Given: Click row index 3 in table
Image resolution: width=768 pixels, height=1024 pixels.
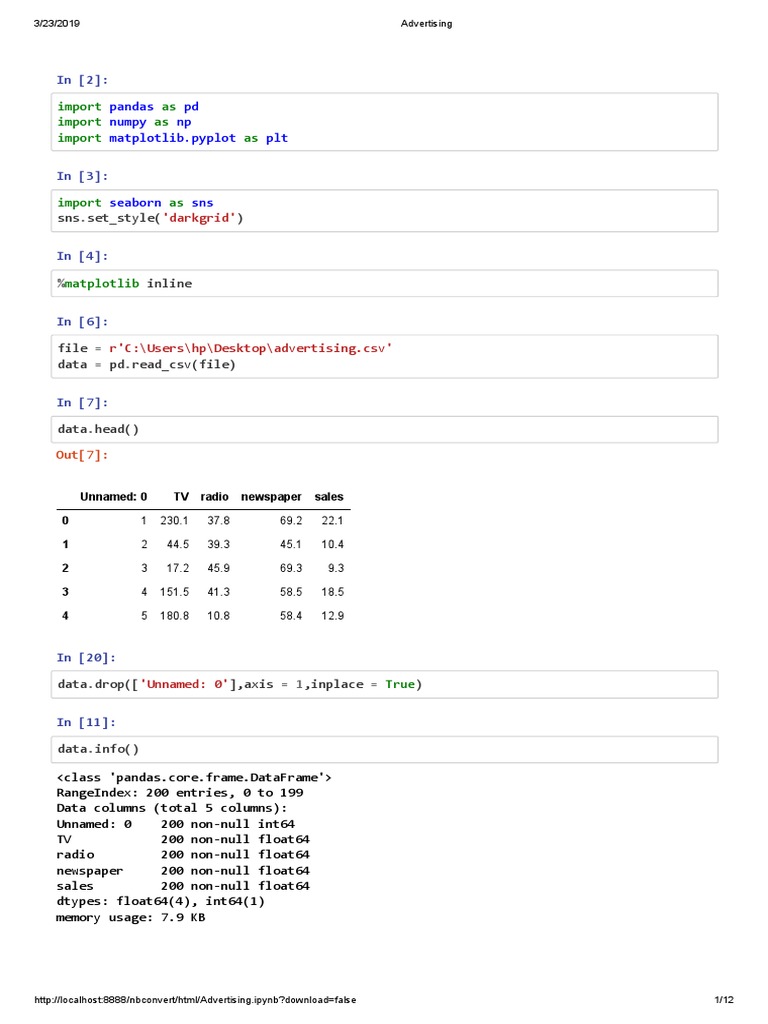Looking at the screenshot, I should coord(65,592).
